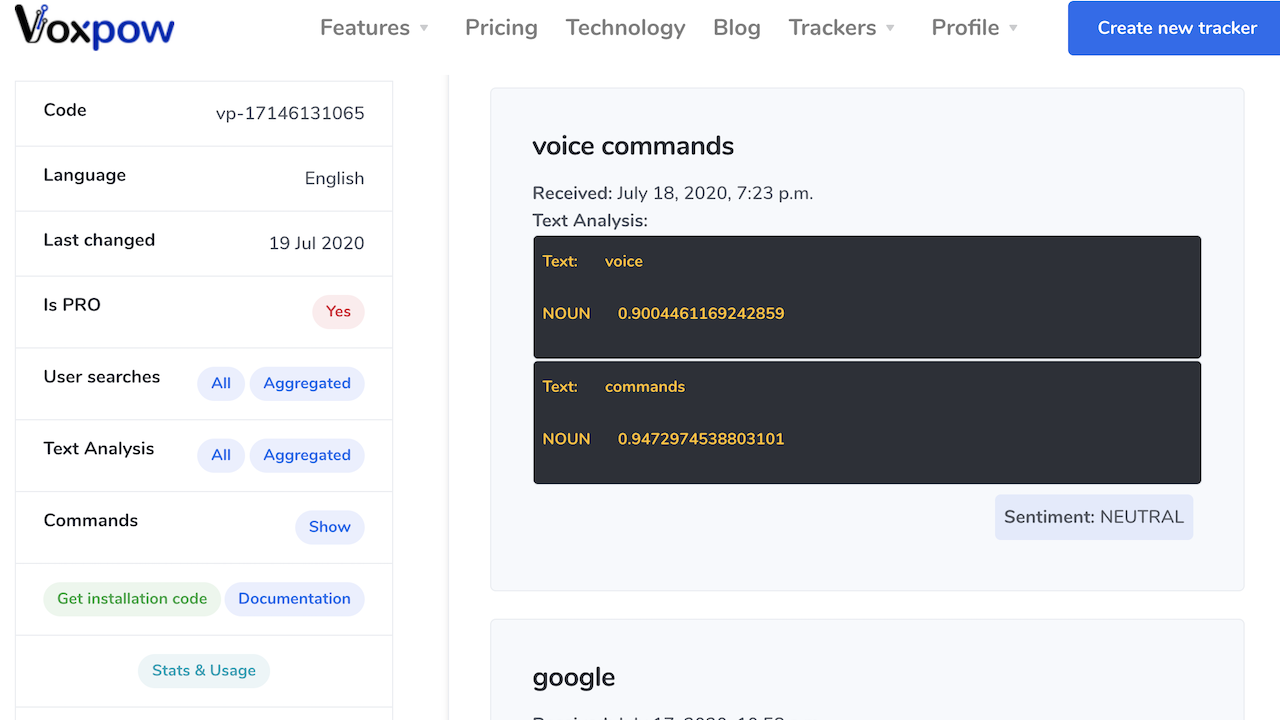Select the tracker code vp-17146131065
1280x720 pixels.
(x=290, y=113)
